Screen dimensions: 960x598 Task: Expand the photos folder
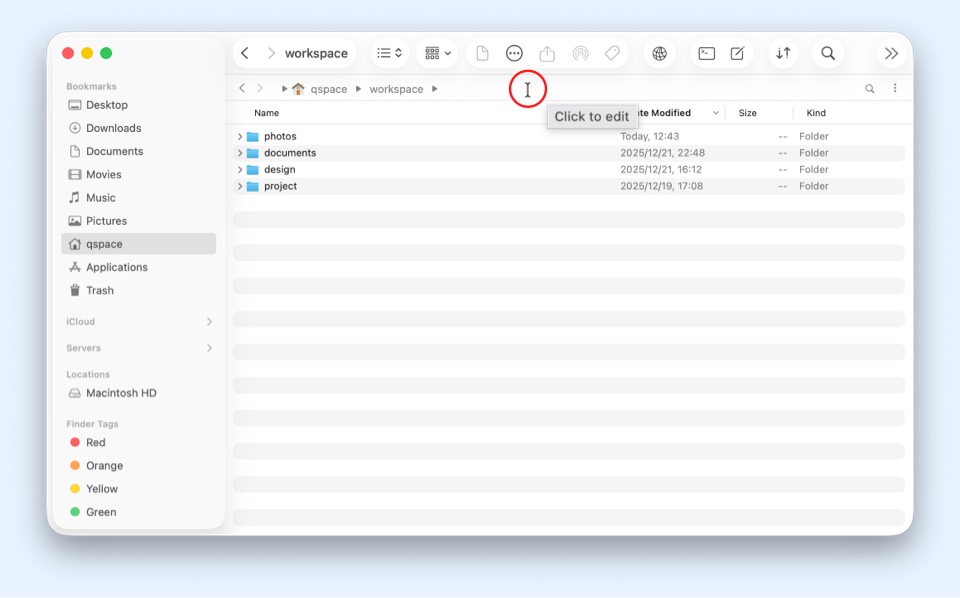click(240, 137)
